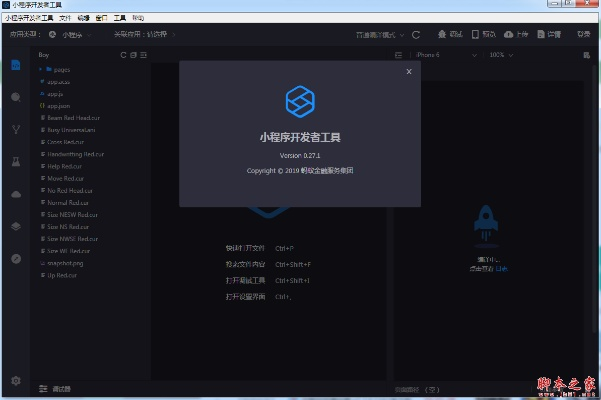This screenshot has width=601, height=400.
Task: Open the compass sidebar icon
Action: tap(16, 259)
